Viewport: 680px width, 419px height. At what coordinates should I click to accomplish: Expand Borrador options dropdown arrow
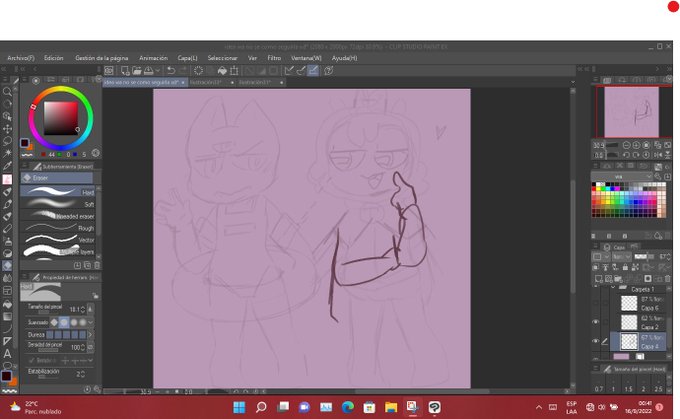90,360
